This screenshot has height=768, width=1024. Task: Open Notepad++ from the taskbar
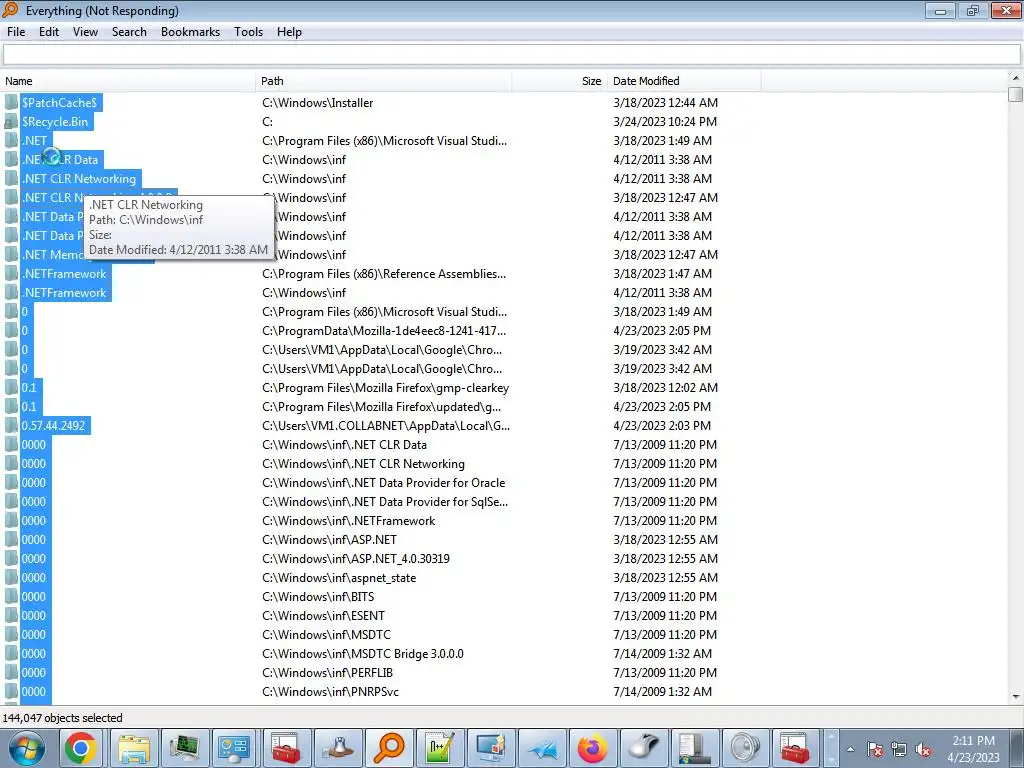coord(440,748)
